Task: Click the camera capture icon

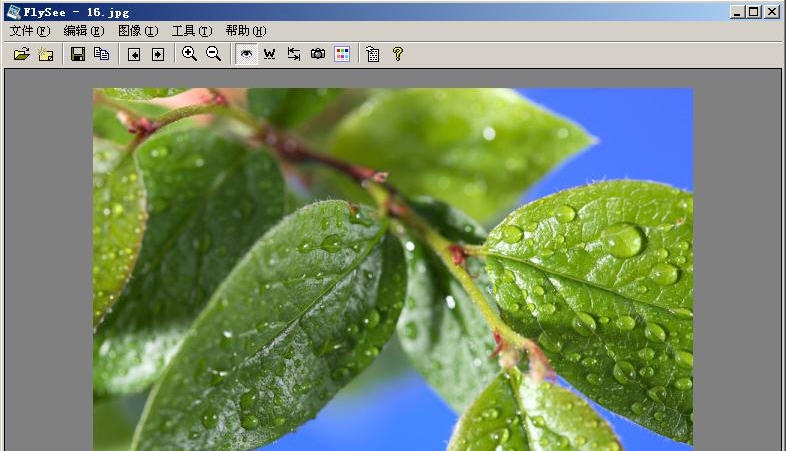Action: point(318,54)
